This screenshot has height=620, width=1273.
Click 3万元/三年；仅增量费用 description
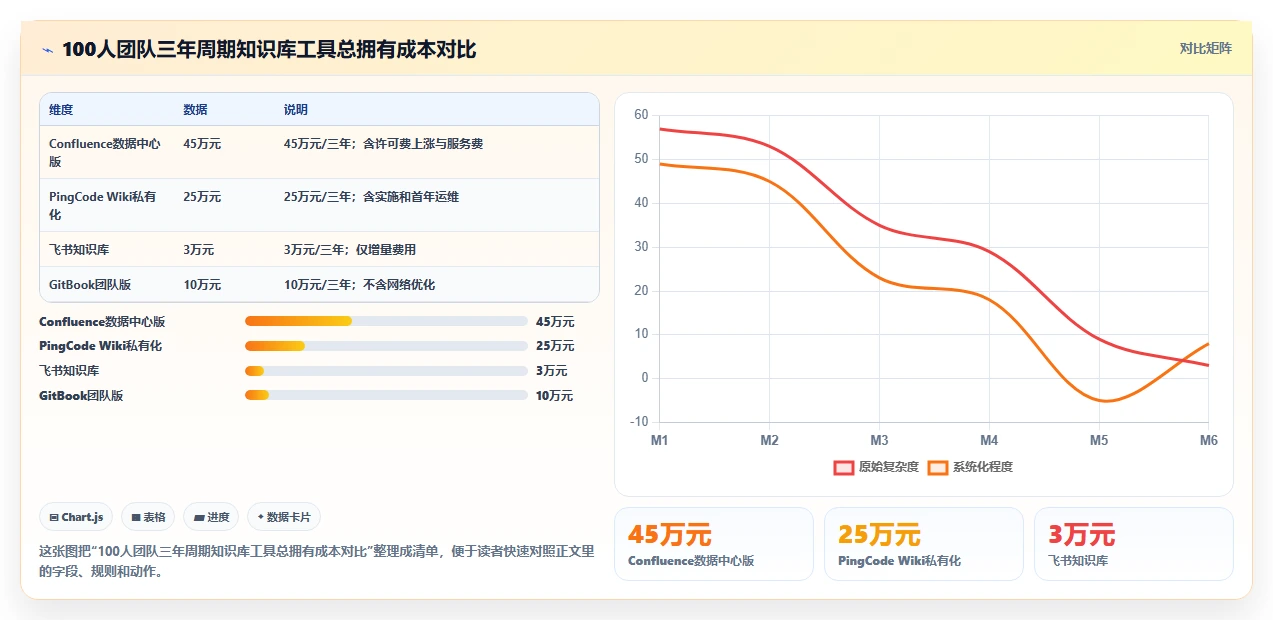(350, 250)
